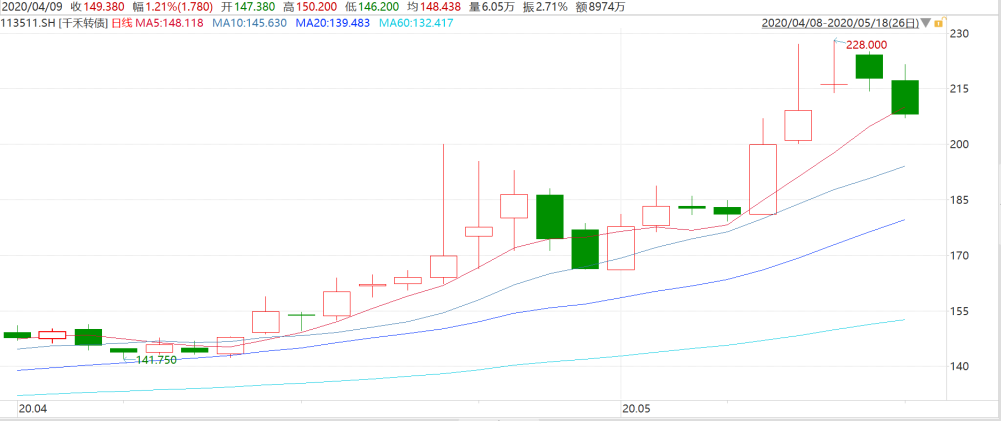Click the 228.000 high price marker

[866, 45]
